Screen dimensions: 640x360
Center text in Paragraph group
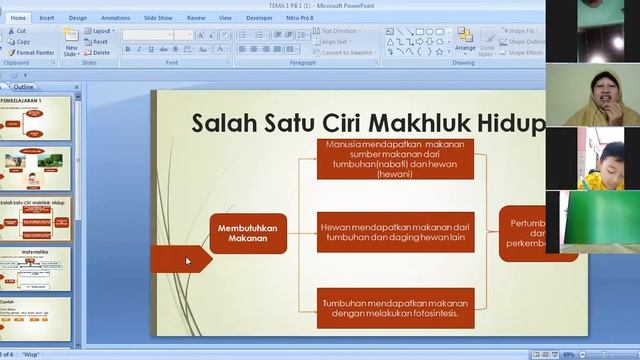pyautogui.click(x=254, y=49)
